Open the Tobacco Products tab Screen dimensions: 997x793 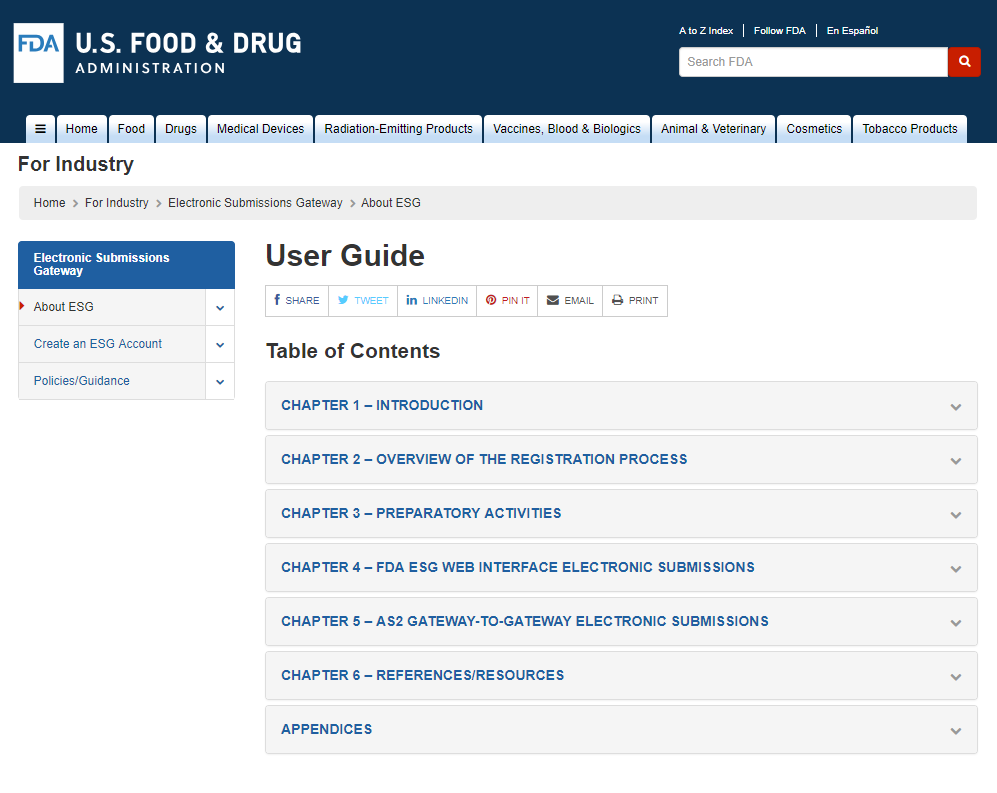point(909,129)
